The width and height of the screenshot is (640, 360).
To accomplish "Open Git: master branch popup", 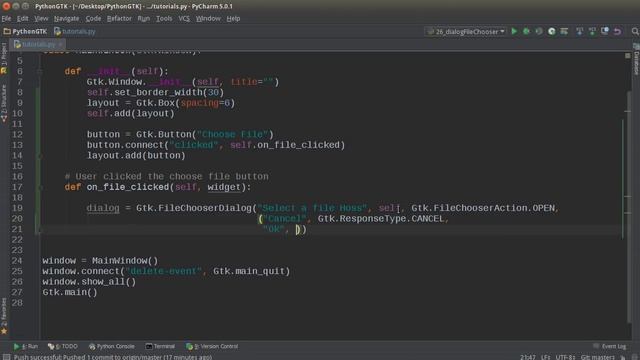I will tap(598, 357).
